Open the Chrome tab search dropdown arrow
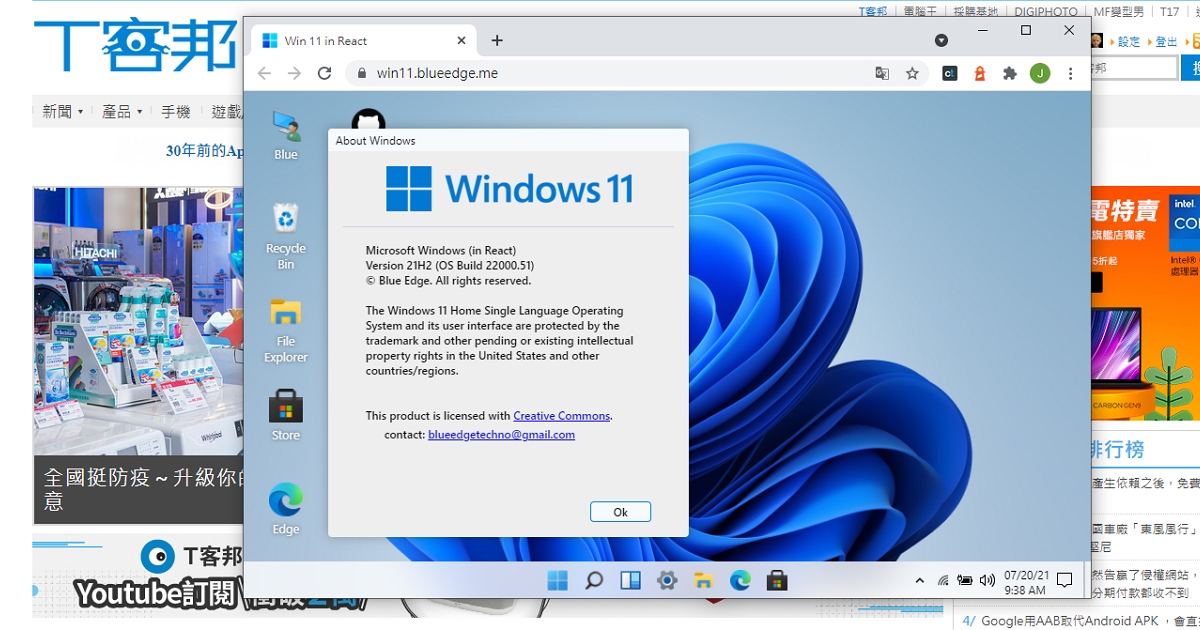Image resolution: width=1200 pixels, height=630 pixels. click(x=941, y=40)
